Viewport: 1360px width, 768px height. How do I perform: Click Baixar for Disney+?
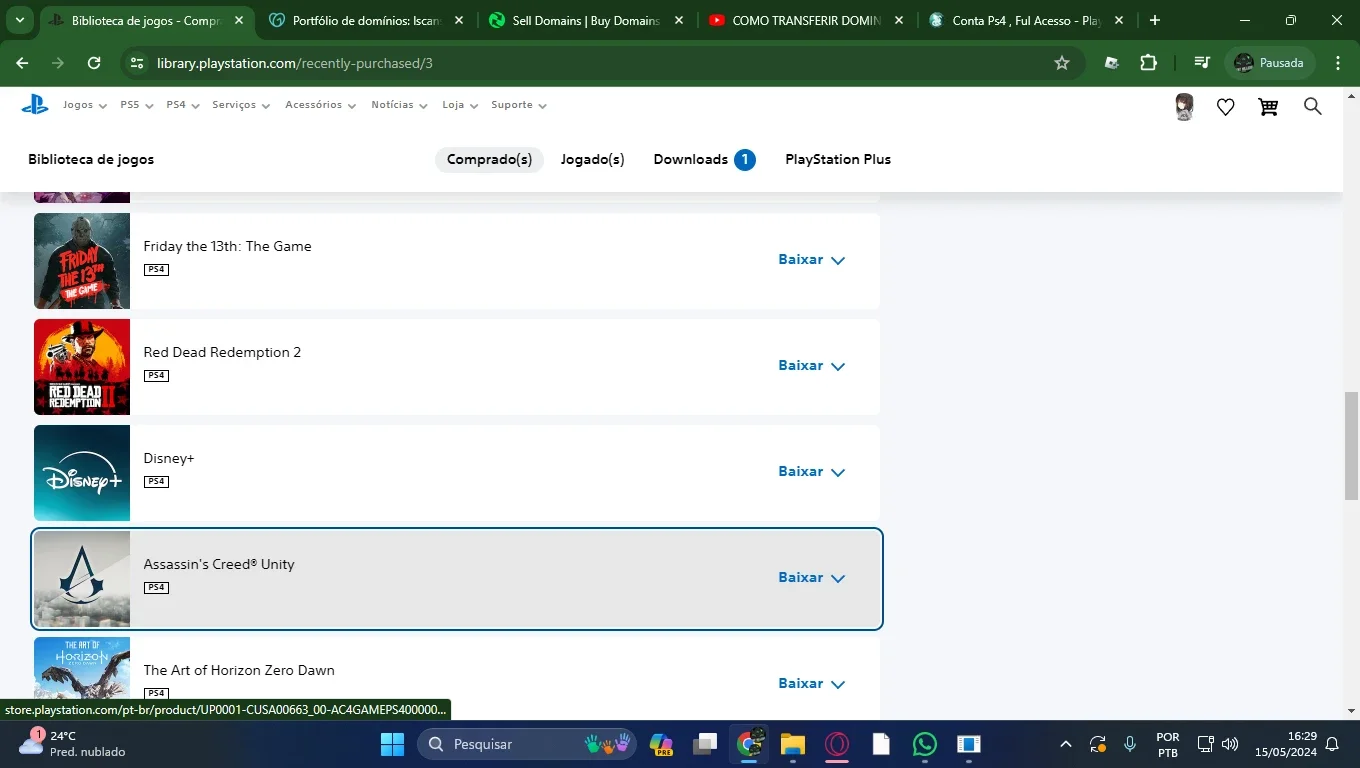click(x=812, y=472)
